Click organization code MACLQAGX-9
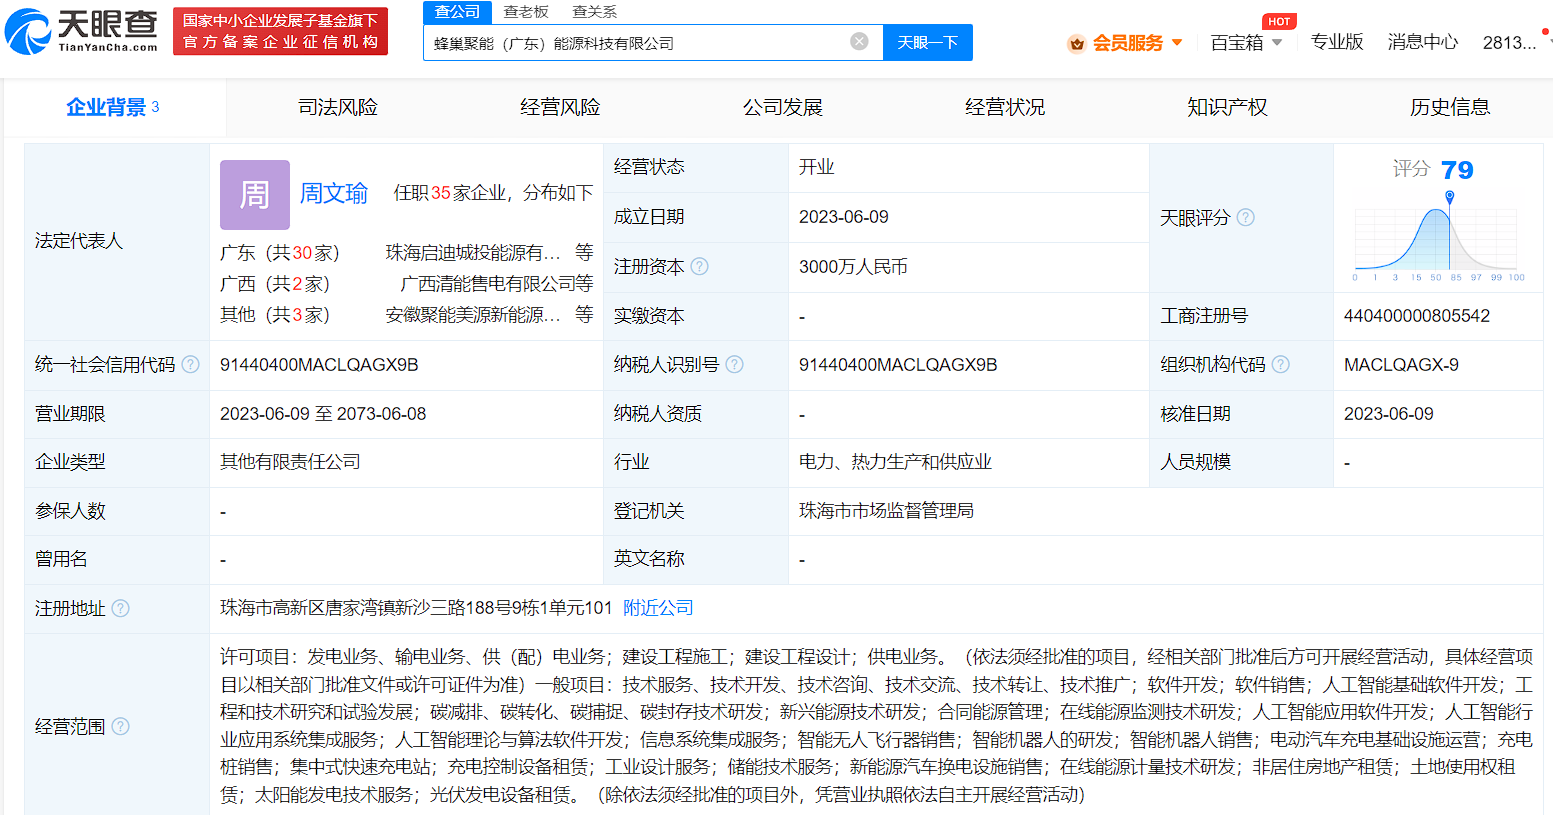This screenshot has height=815, width=1553. (x=1401, y=365)
